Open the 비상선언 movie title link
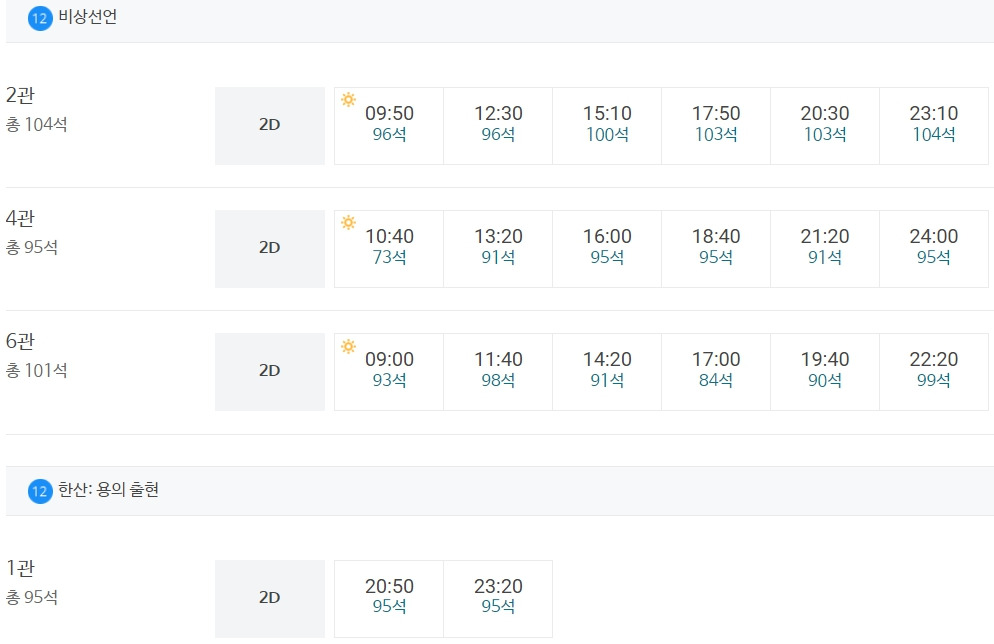The height and width of the screenshot is (644, 994). pyautogui.click(x=88, y=17)
